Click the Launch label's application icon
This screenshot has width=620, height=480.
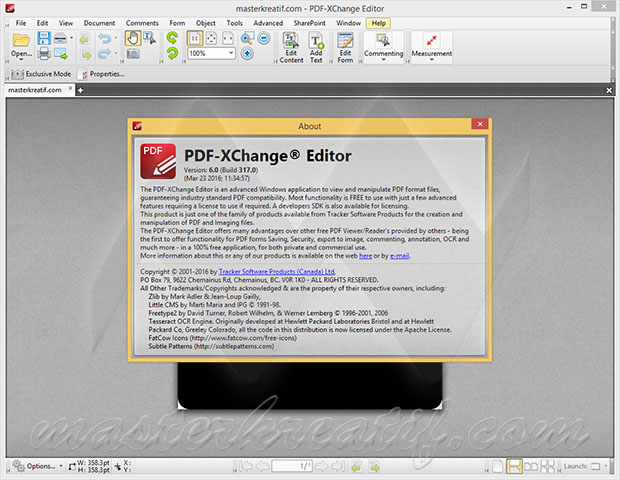pyautogui.click(x=595, y=467)
